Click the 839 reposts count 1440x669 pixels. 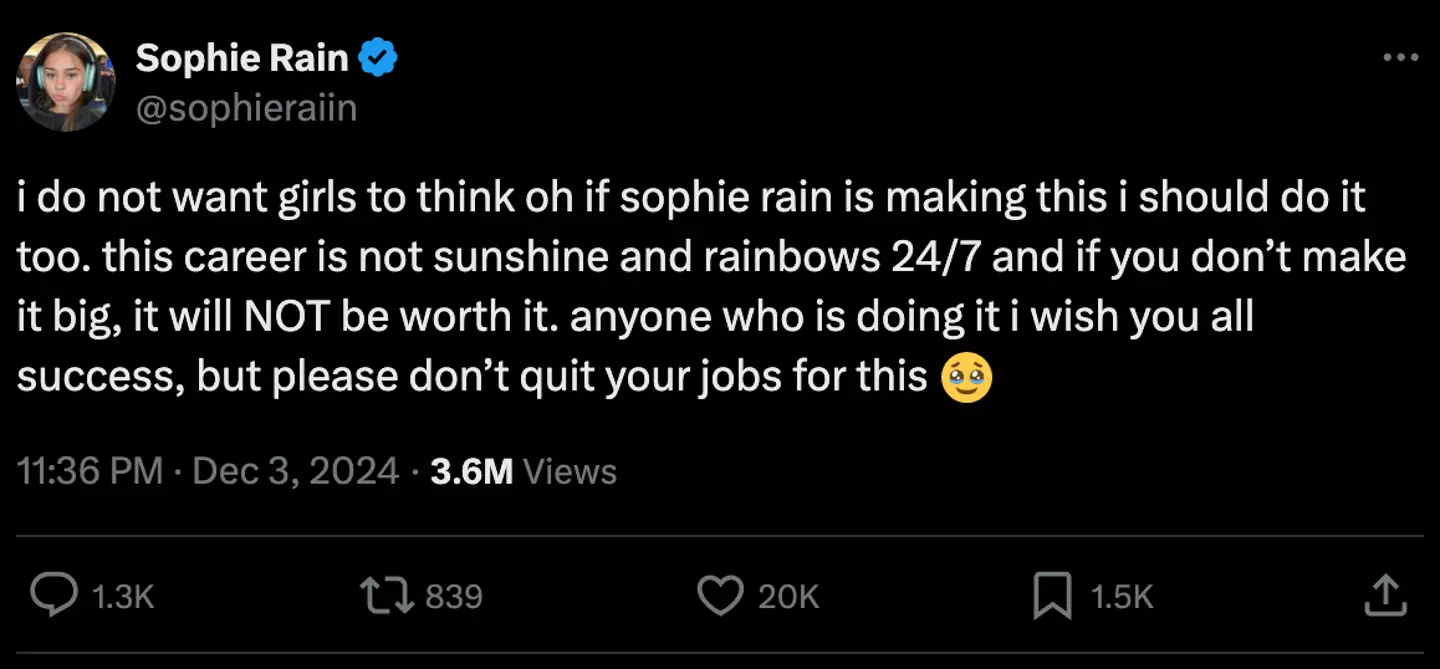(454, 597)
